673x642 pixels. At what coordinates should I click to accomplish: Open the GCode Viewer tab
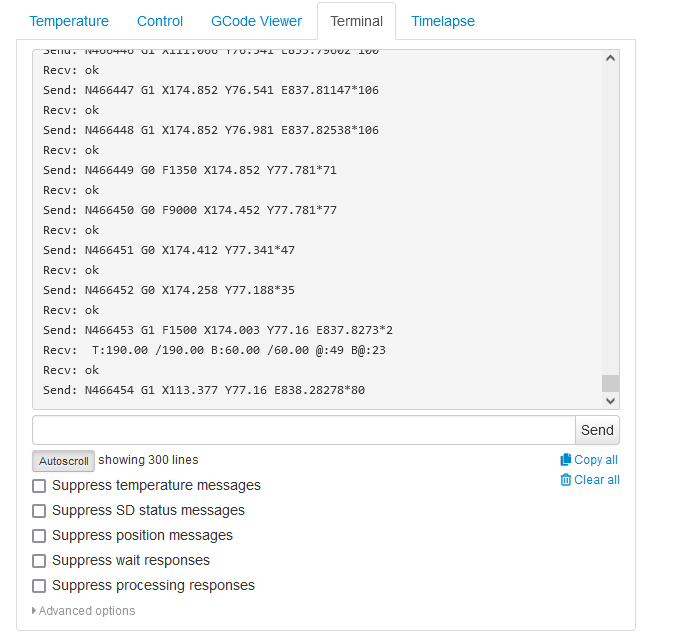pyautogui.click(x=256, y=21)
